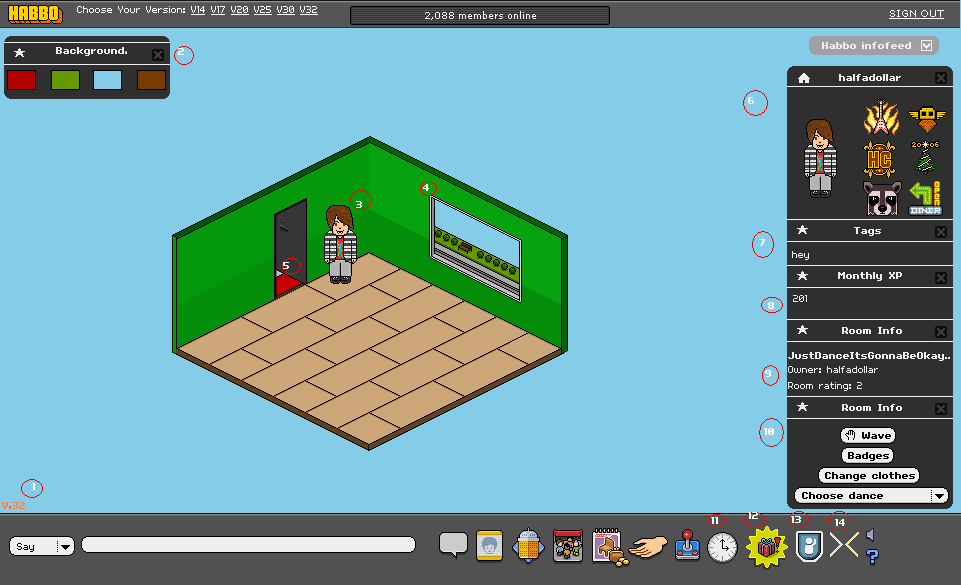Open the catalogue chair and coins icon
This screenshot has width=961, height=585.
click(x=609, y=545)
